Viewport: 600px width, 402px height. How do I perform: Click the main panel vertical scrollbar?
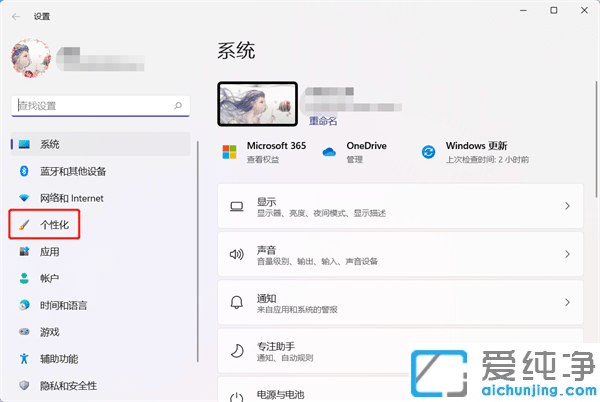coord(596,139)
